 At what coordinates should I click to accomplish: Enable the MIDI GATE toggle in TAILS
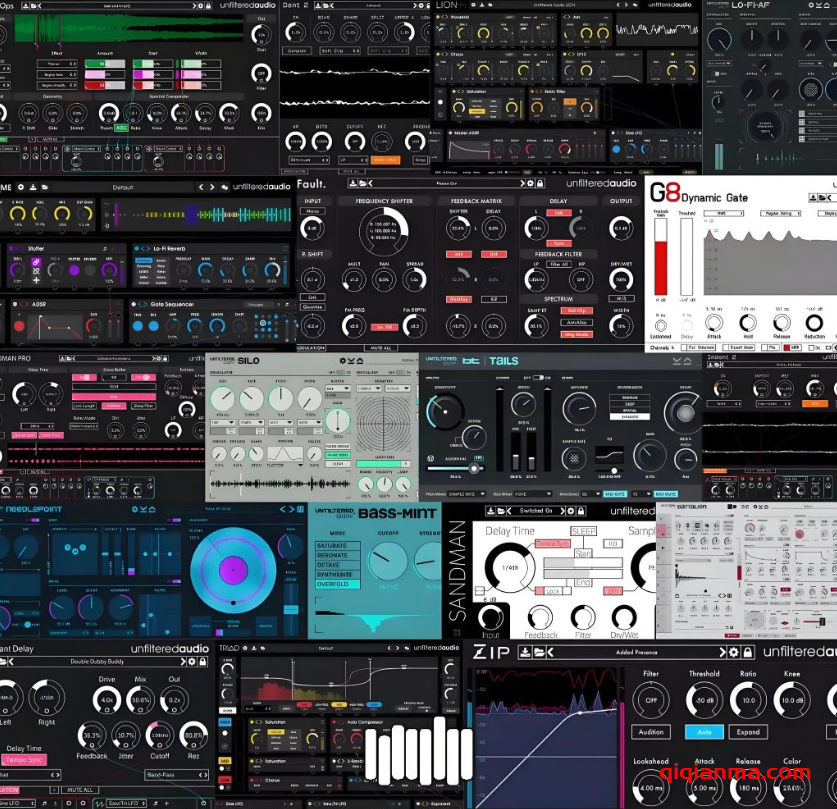click(615, 494)
